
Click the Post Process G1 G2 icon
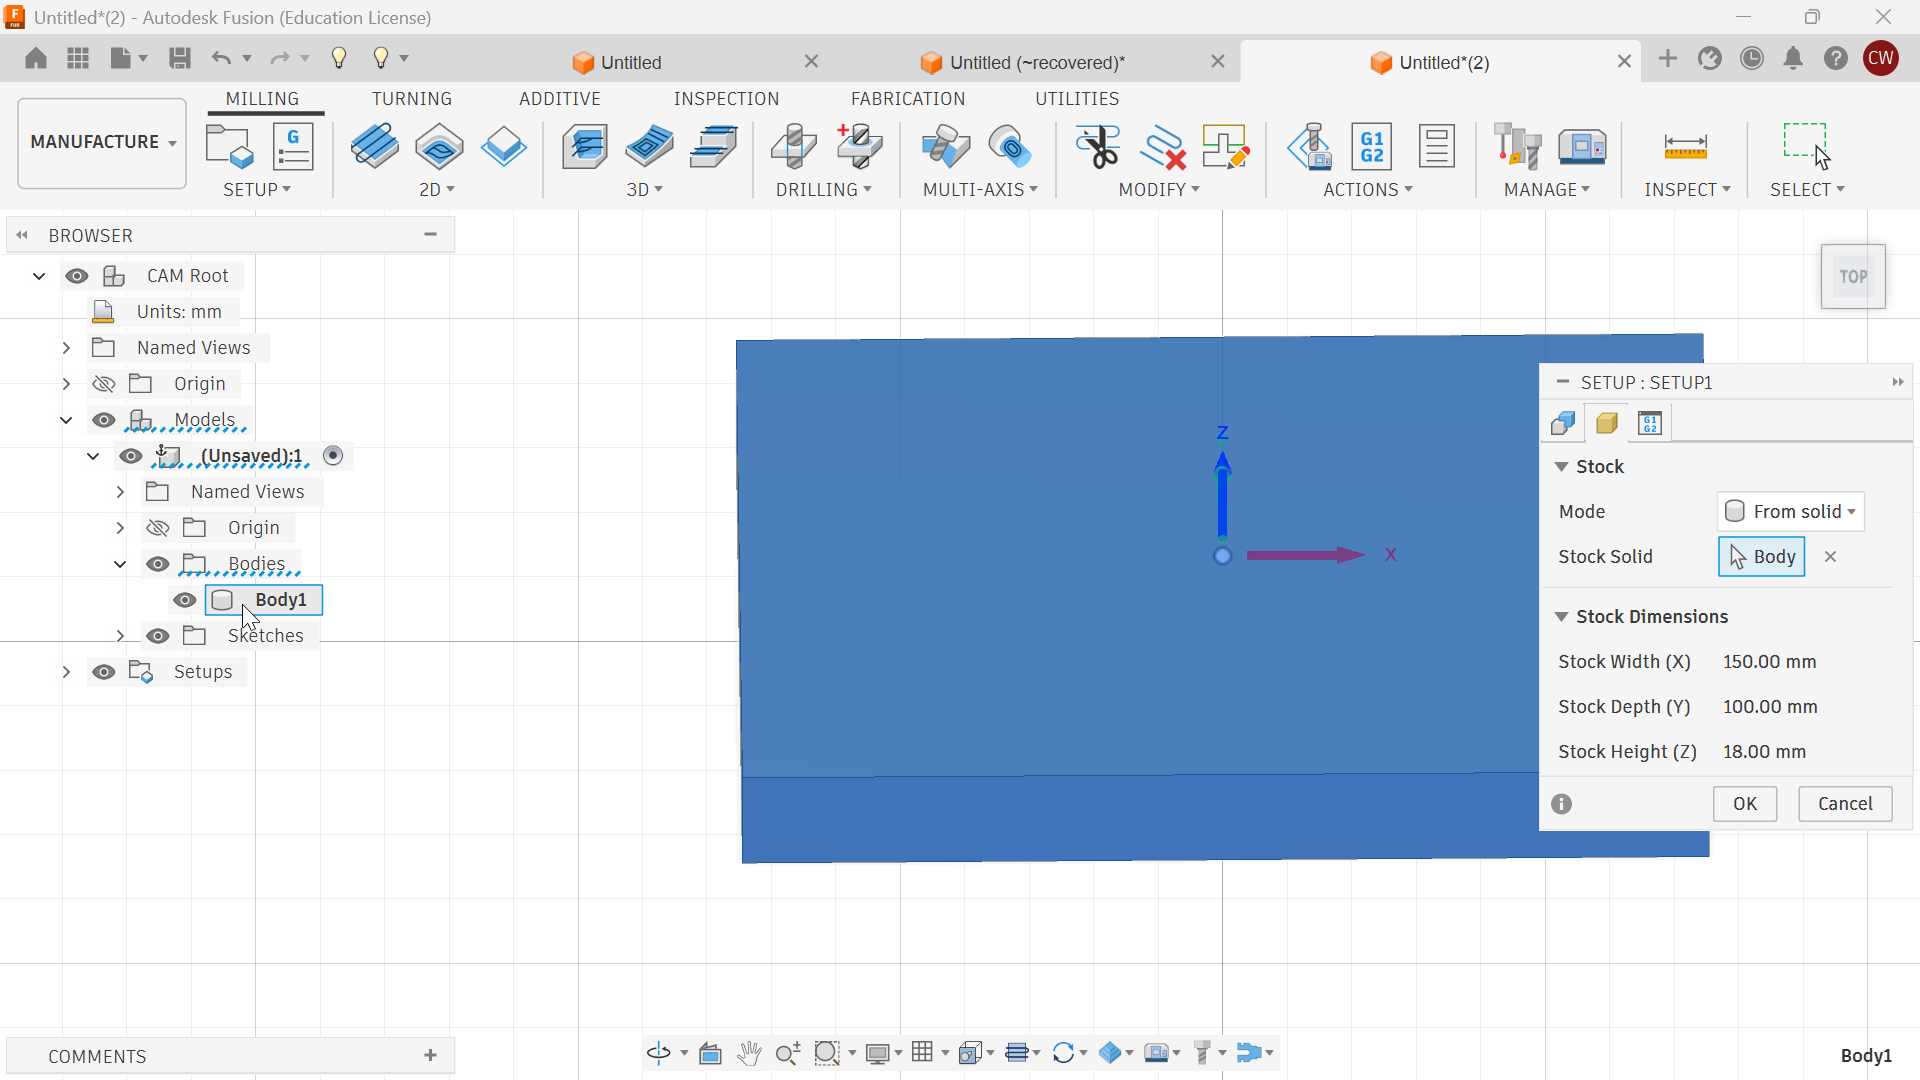(1373, 147)
